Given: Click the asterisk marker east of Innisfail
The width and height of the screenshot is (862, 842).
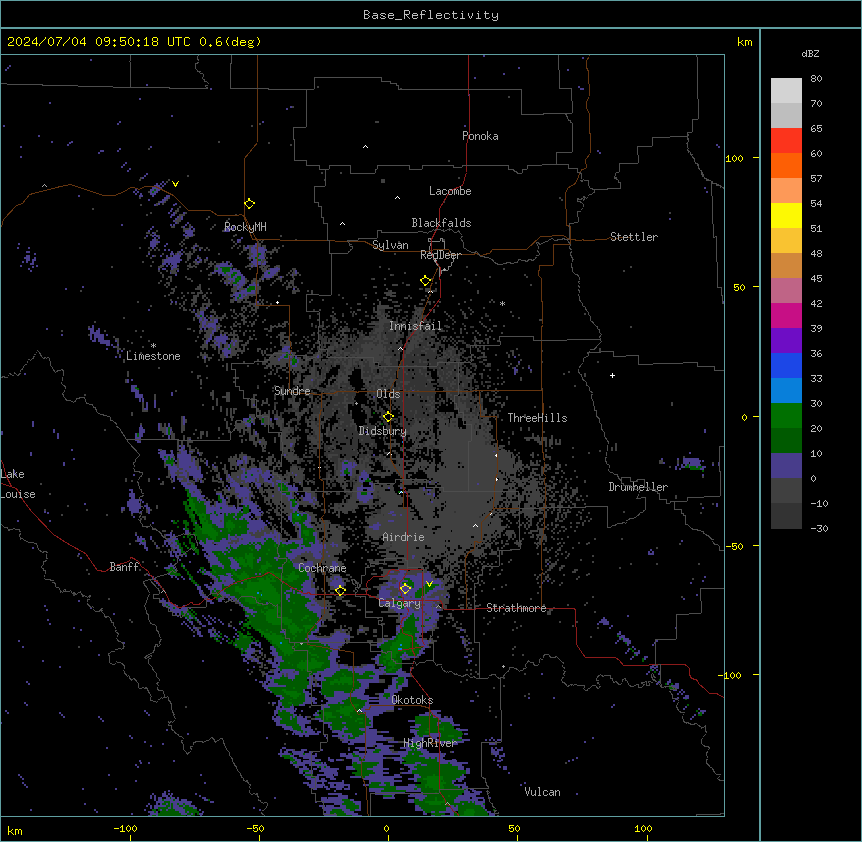Looking at the screenshot, I should coord(502,303).
